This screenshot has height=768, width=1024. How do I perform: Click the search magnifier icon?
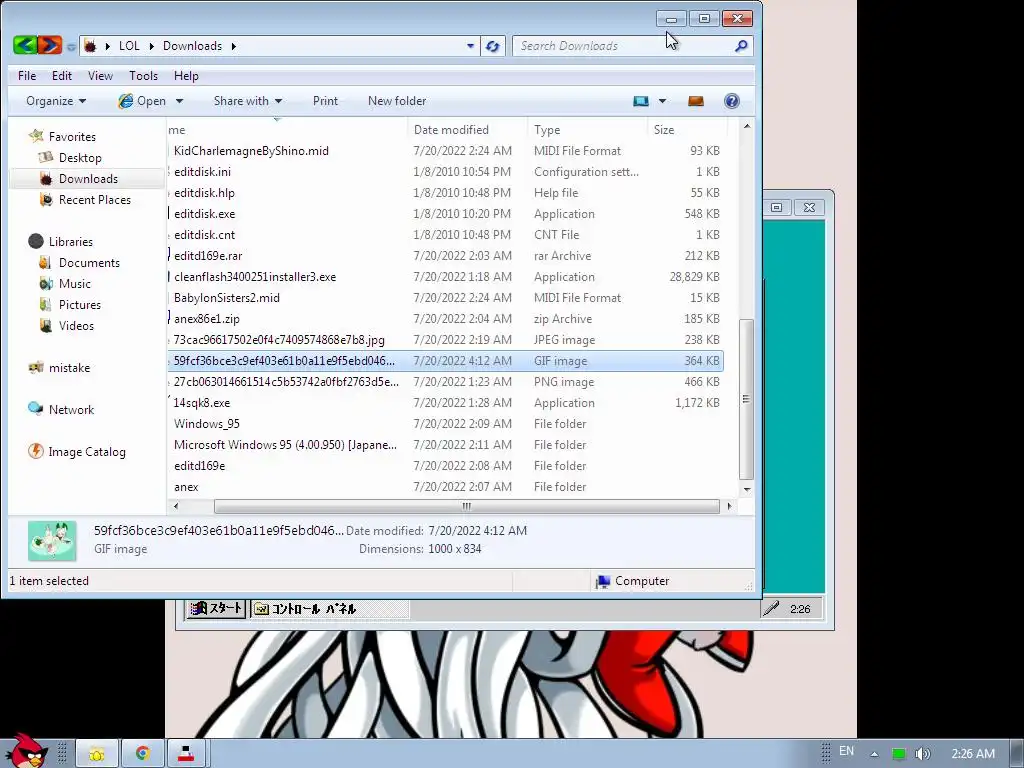coord(741,46)
